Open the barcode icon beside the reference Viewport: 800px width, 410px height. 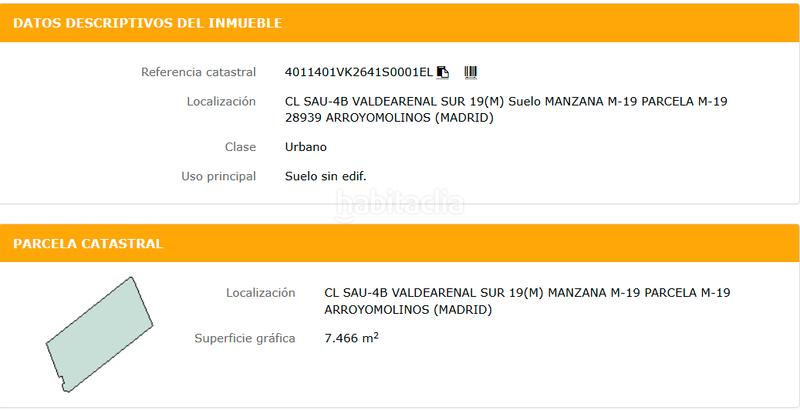coord(470,72)
